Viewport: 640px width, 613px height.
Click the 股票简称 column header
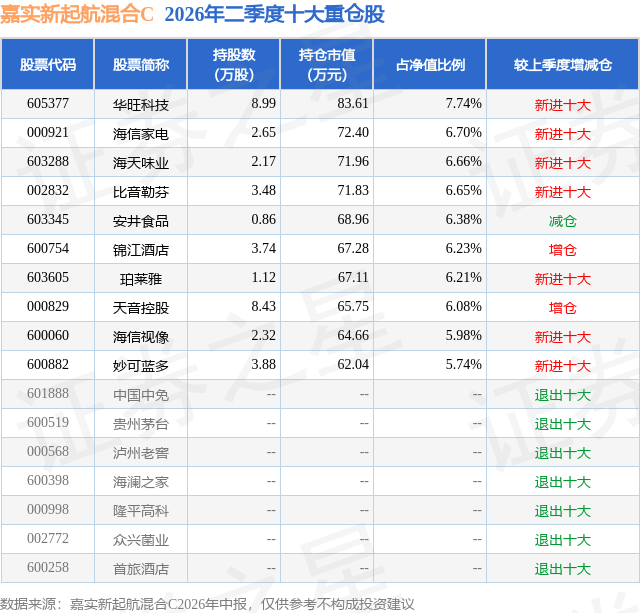(x=141, y=64)
